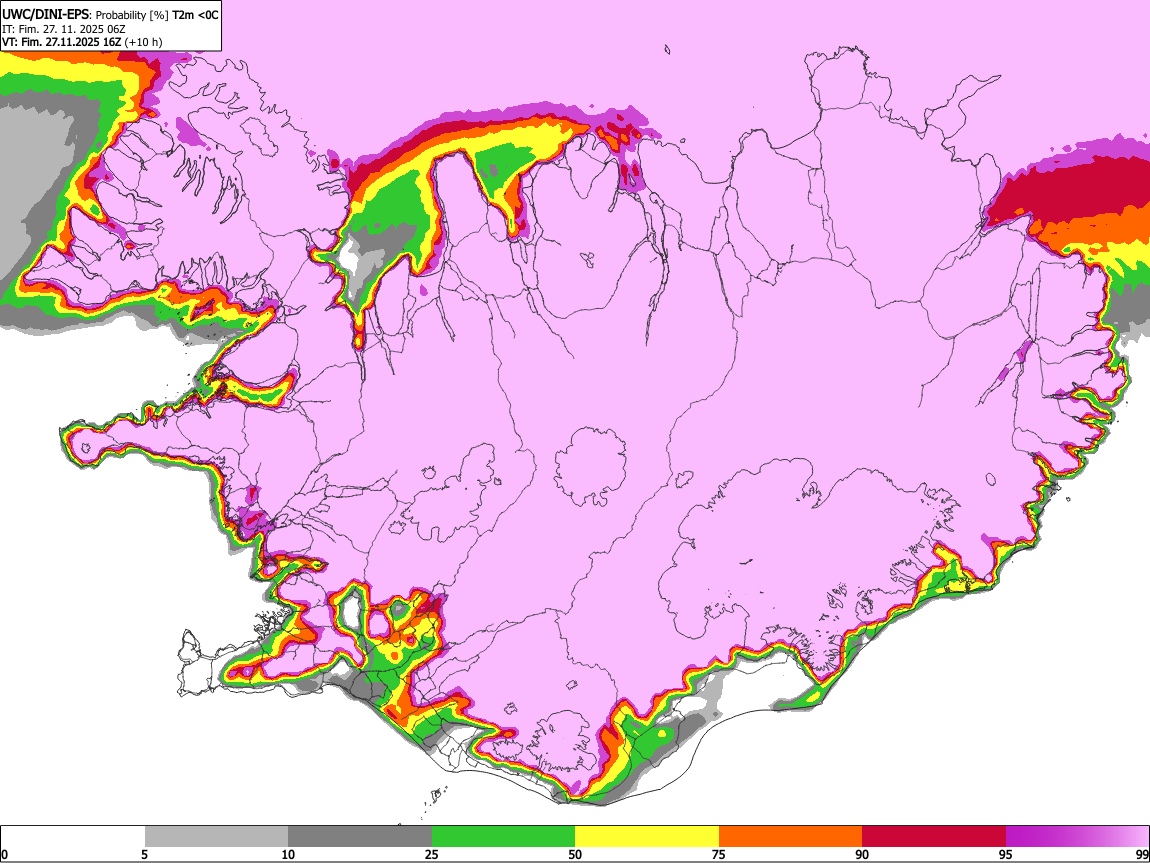The width and height of the screenshot is (1150, 863).
Task: Click the white 0–5 legend color segment
Action: click(73, 836)
